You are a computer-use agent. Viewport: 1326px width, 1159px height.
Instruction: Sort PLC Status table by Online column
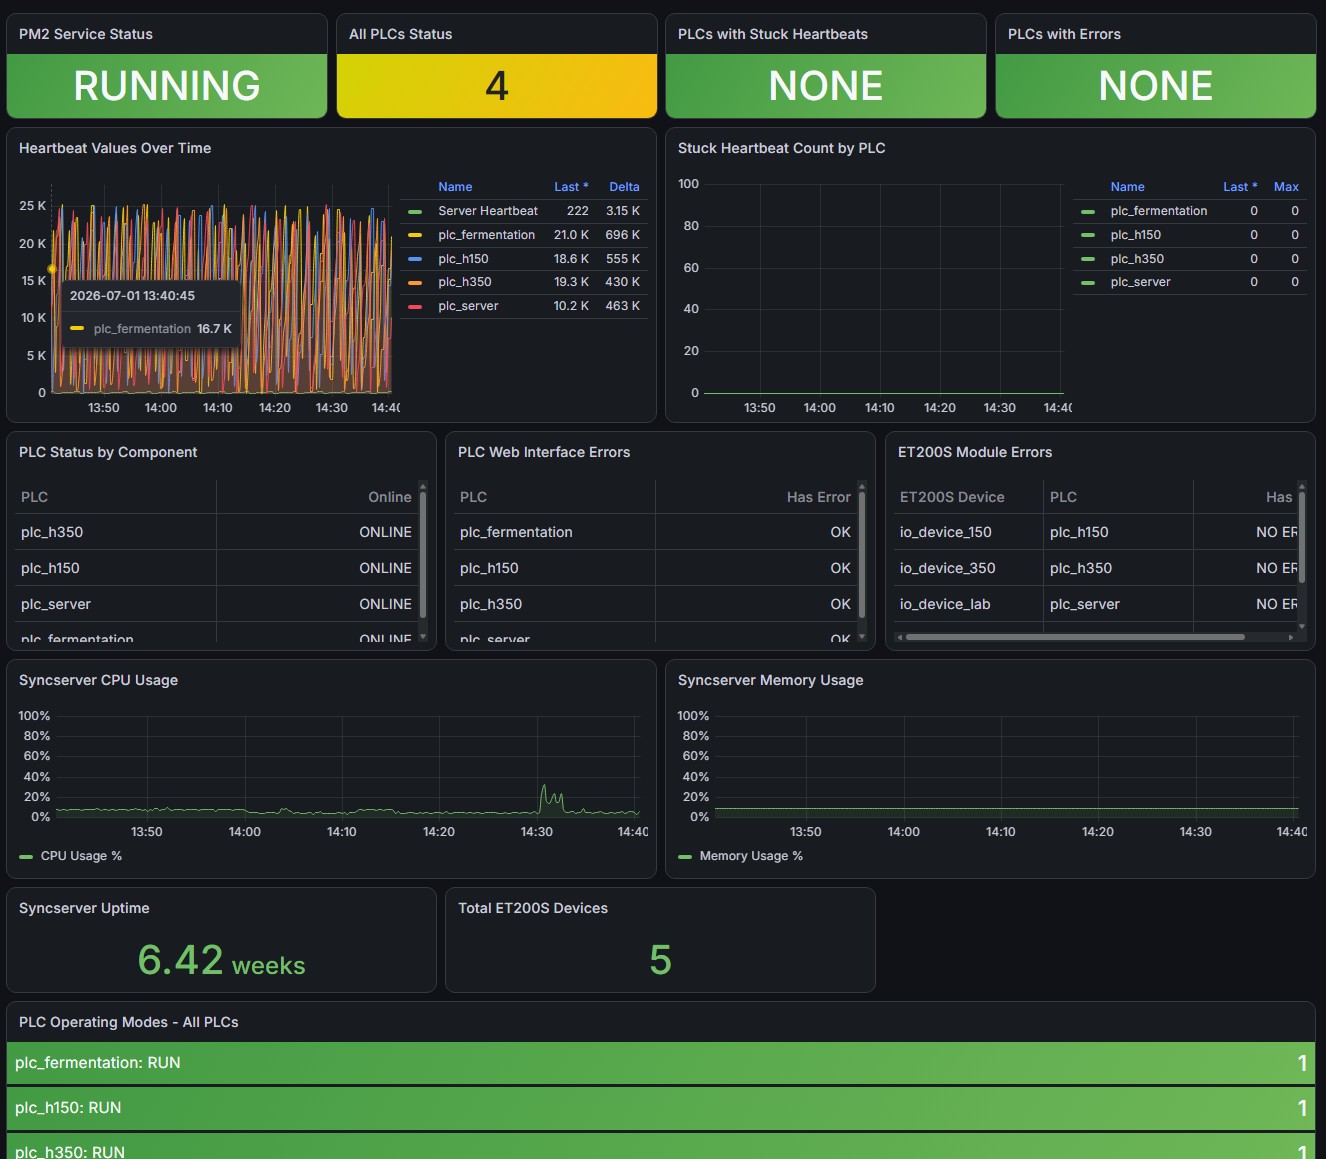pyautogui.click(x=389, y=497)
